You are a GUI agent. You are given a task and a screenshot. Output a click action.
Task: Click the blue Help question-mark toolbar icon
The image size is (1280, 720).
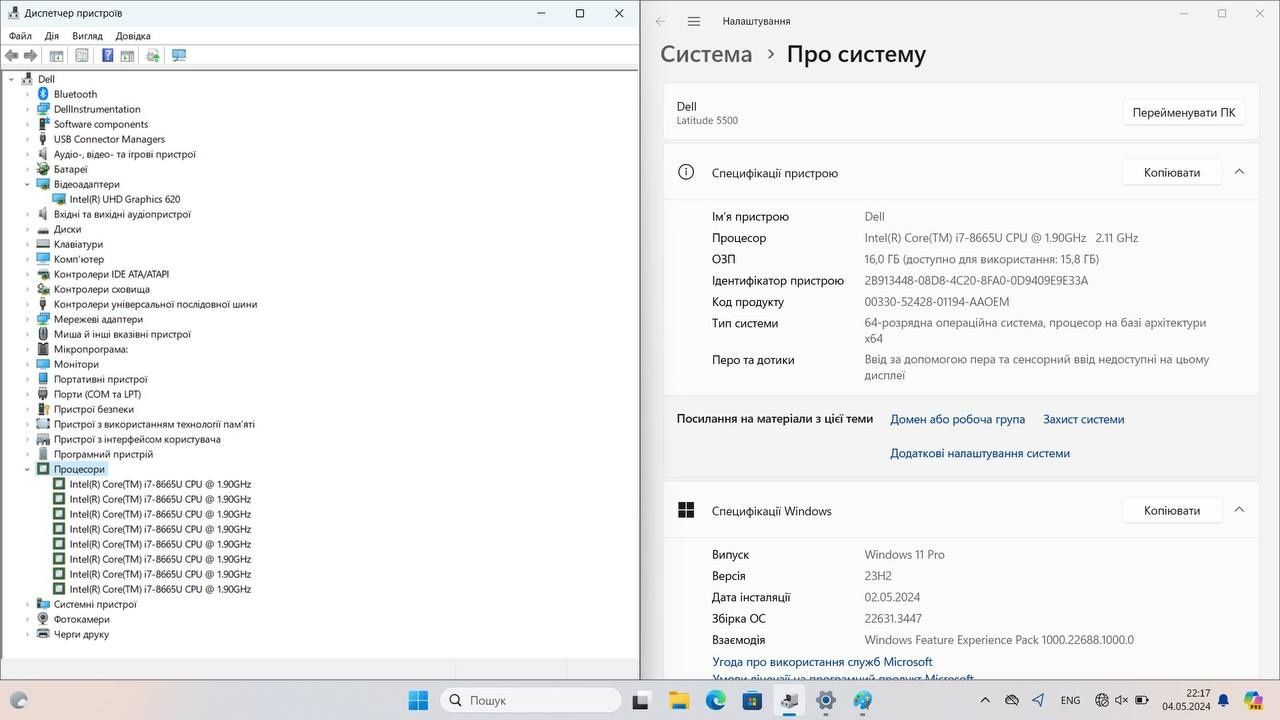point(108,56)
